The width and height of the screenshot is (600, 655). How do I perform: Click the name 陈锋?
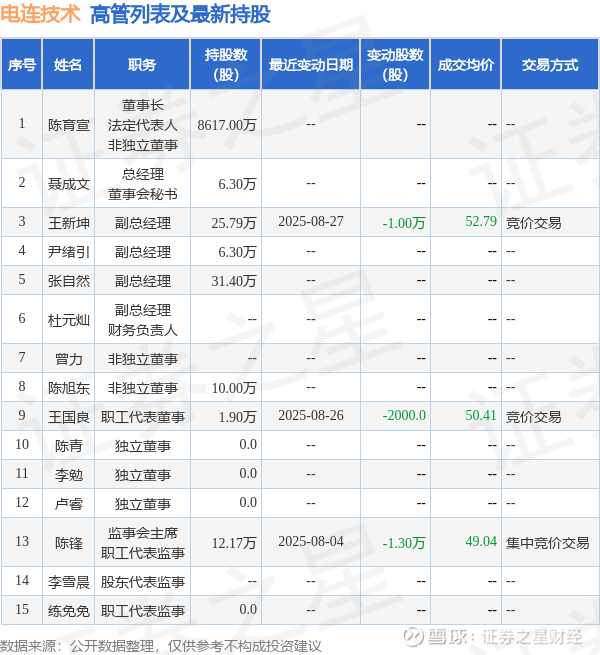(69, 543)
